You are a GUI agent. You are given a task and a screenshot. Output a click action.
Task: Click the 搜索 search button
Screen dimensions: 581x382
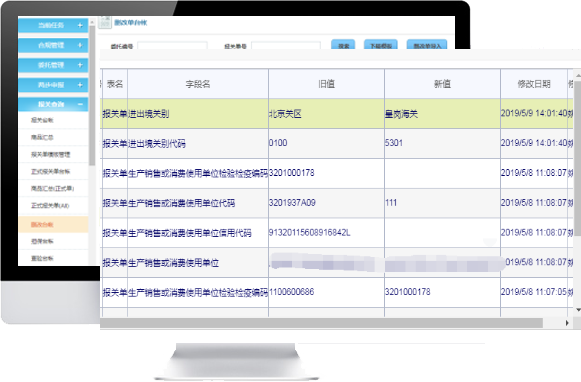(x=343, y=45)
